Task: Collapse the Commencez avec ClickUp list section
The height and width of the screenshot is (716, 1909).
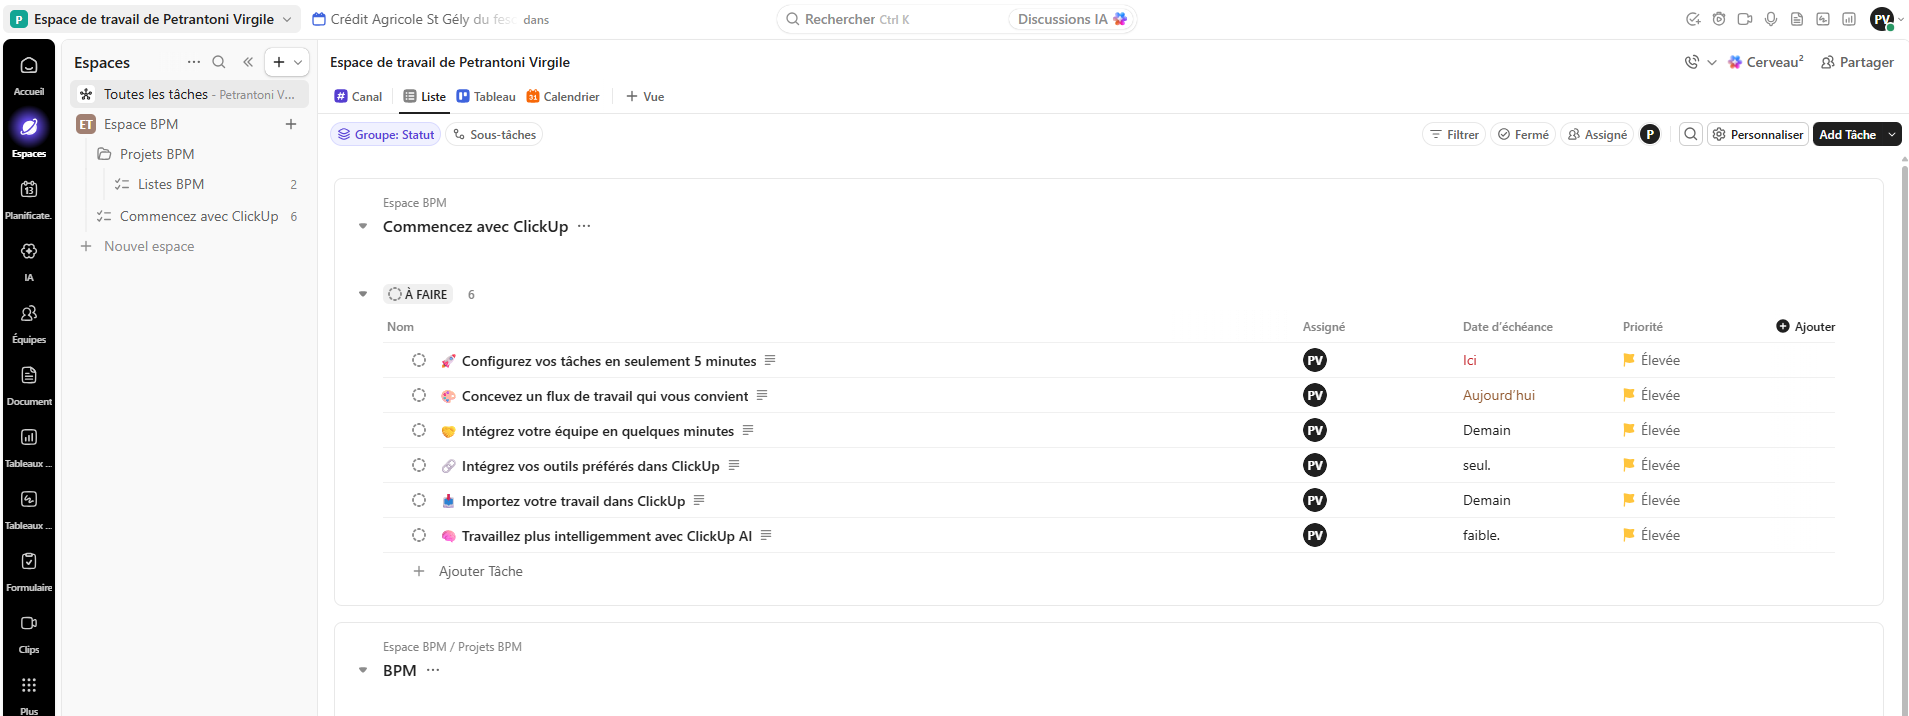Action: [x=363, y=226]
